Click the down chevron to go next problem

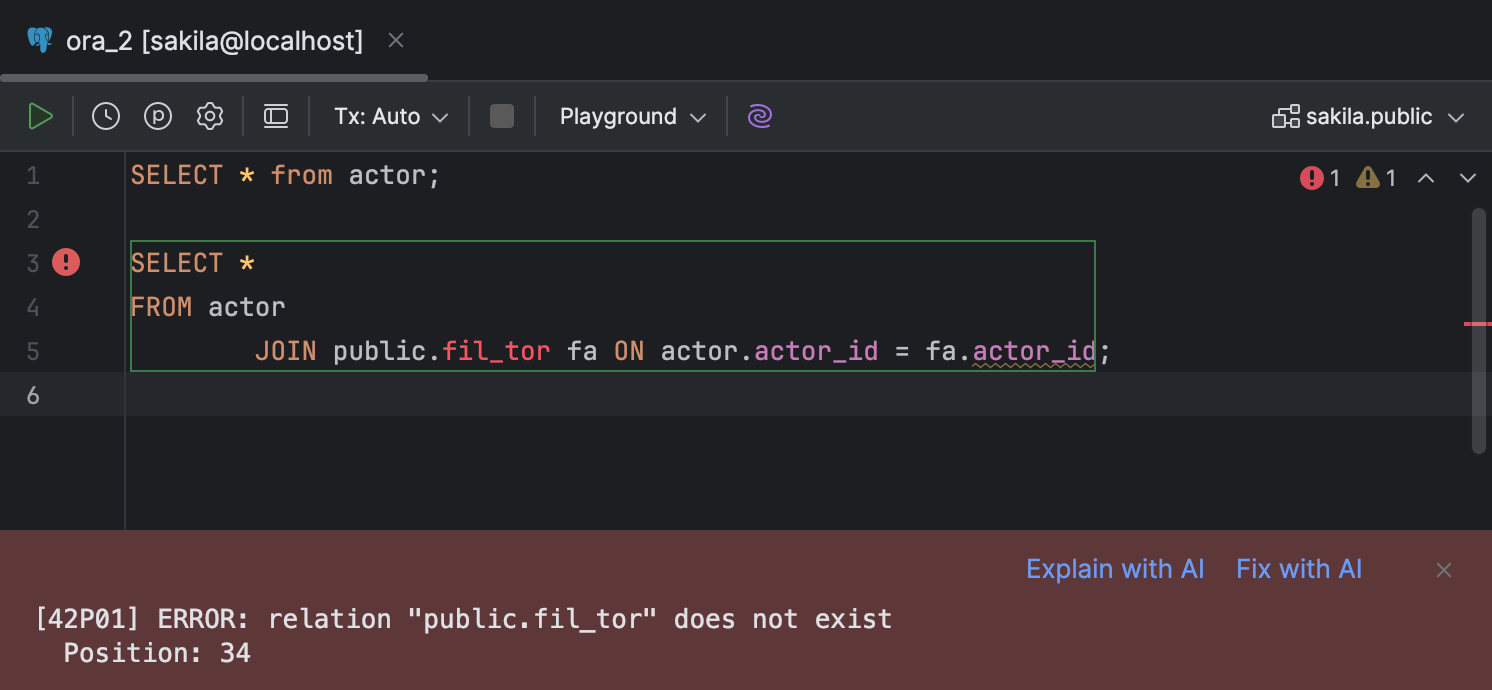(x=1468, y=177)
